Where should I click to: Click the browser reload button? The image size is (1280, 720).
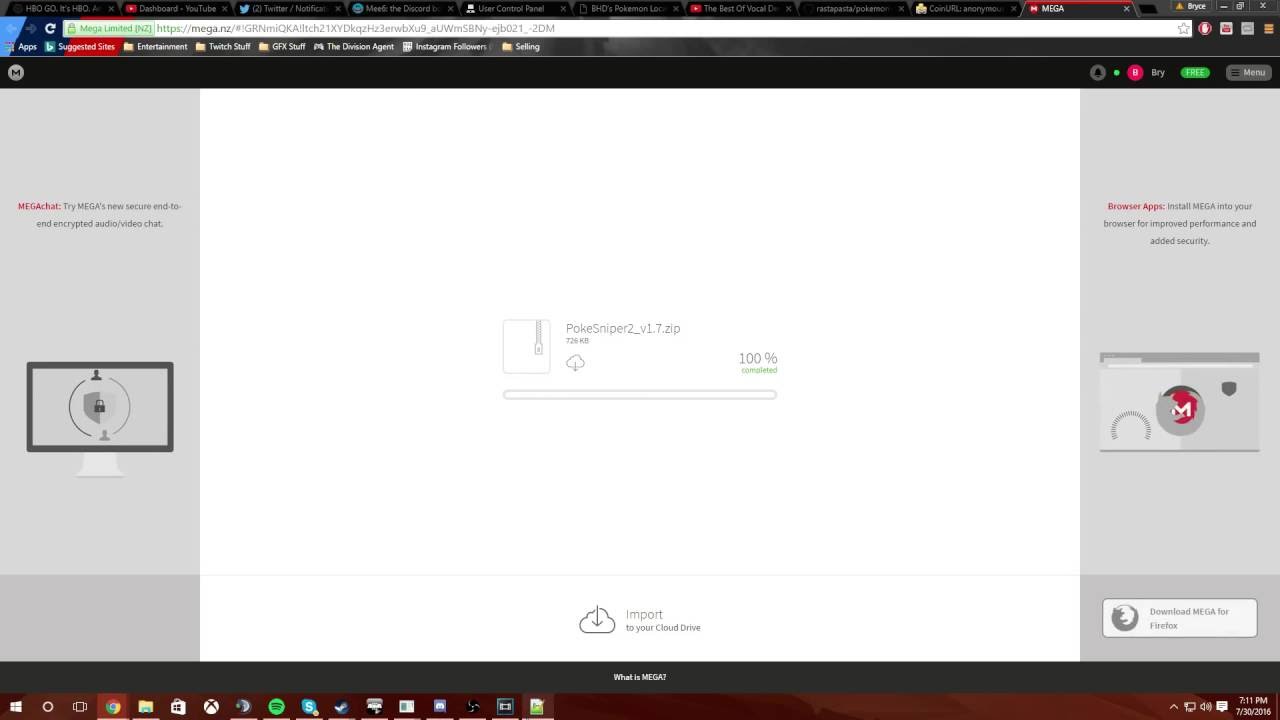tap(50, 28)
